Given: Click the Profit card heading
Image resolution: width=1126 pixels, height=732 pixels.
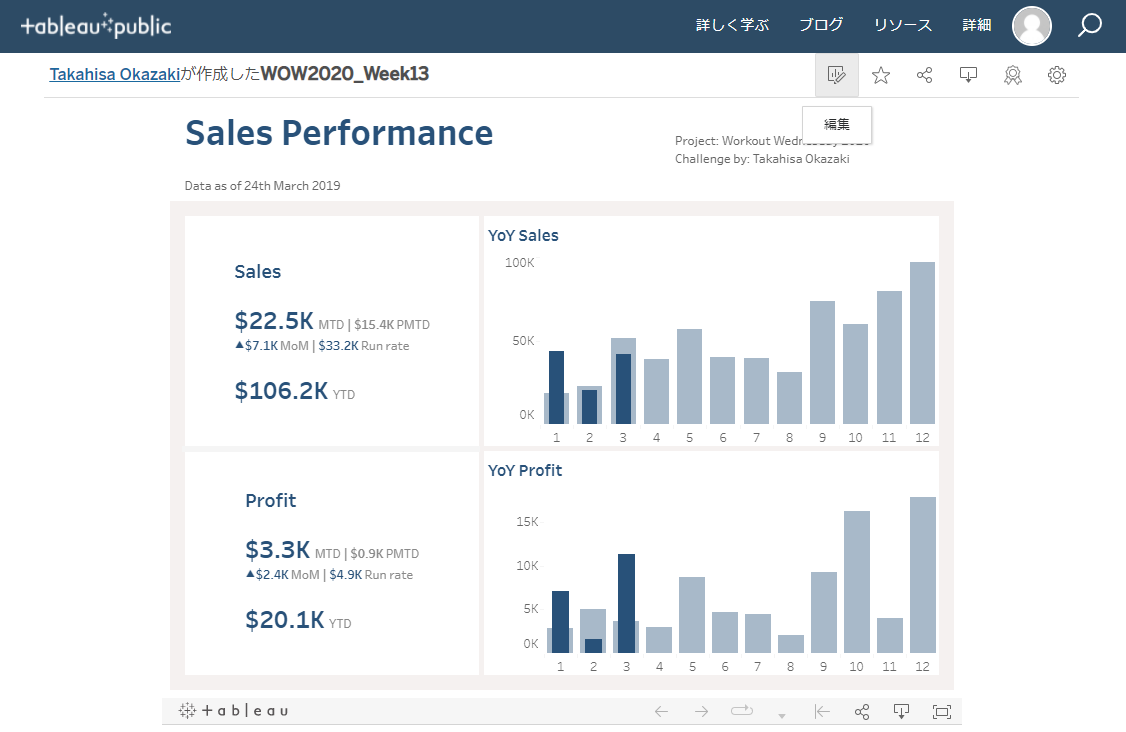Looking at the screenshot, I should (271, 501).
